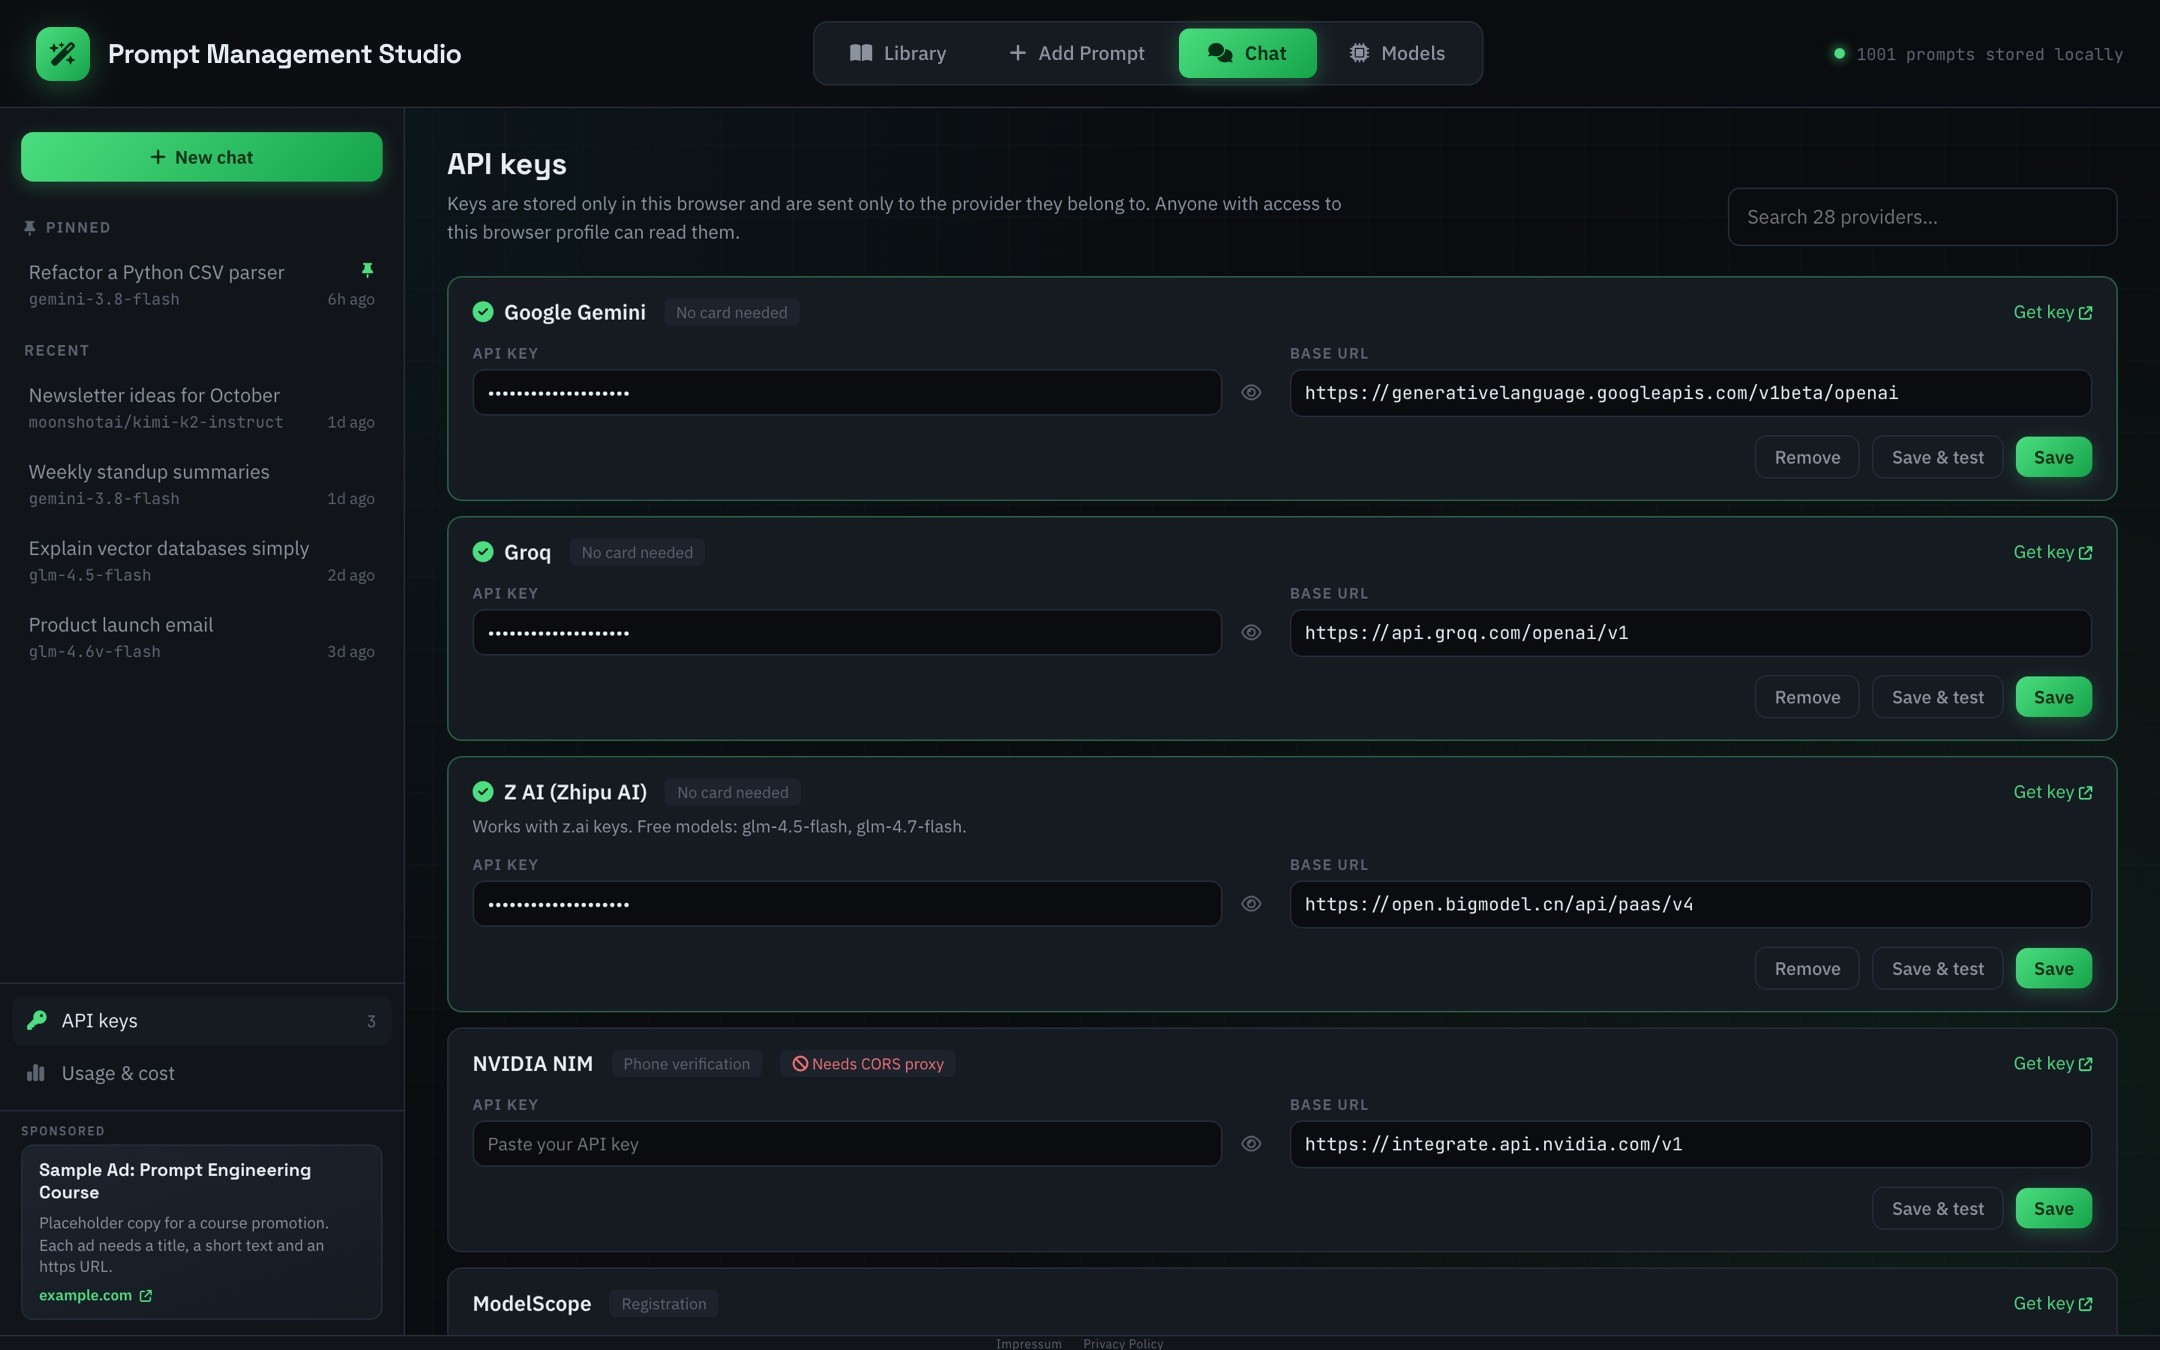Open Get key link for ModelScope

(x=2052, y=1304)
